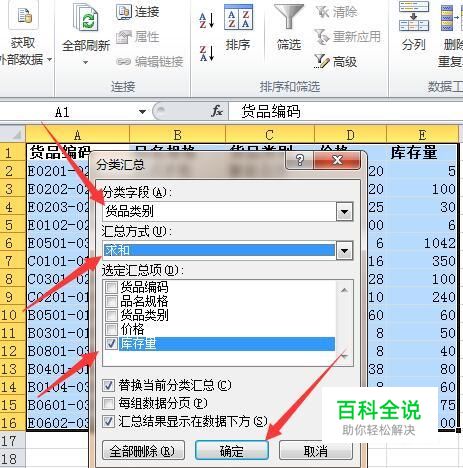463x468 pixels.
Task: Click the help question mark in dialog
Action: 300,160
